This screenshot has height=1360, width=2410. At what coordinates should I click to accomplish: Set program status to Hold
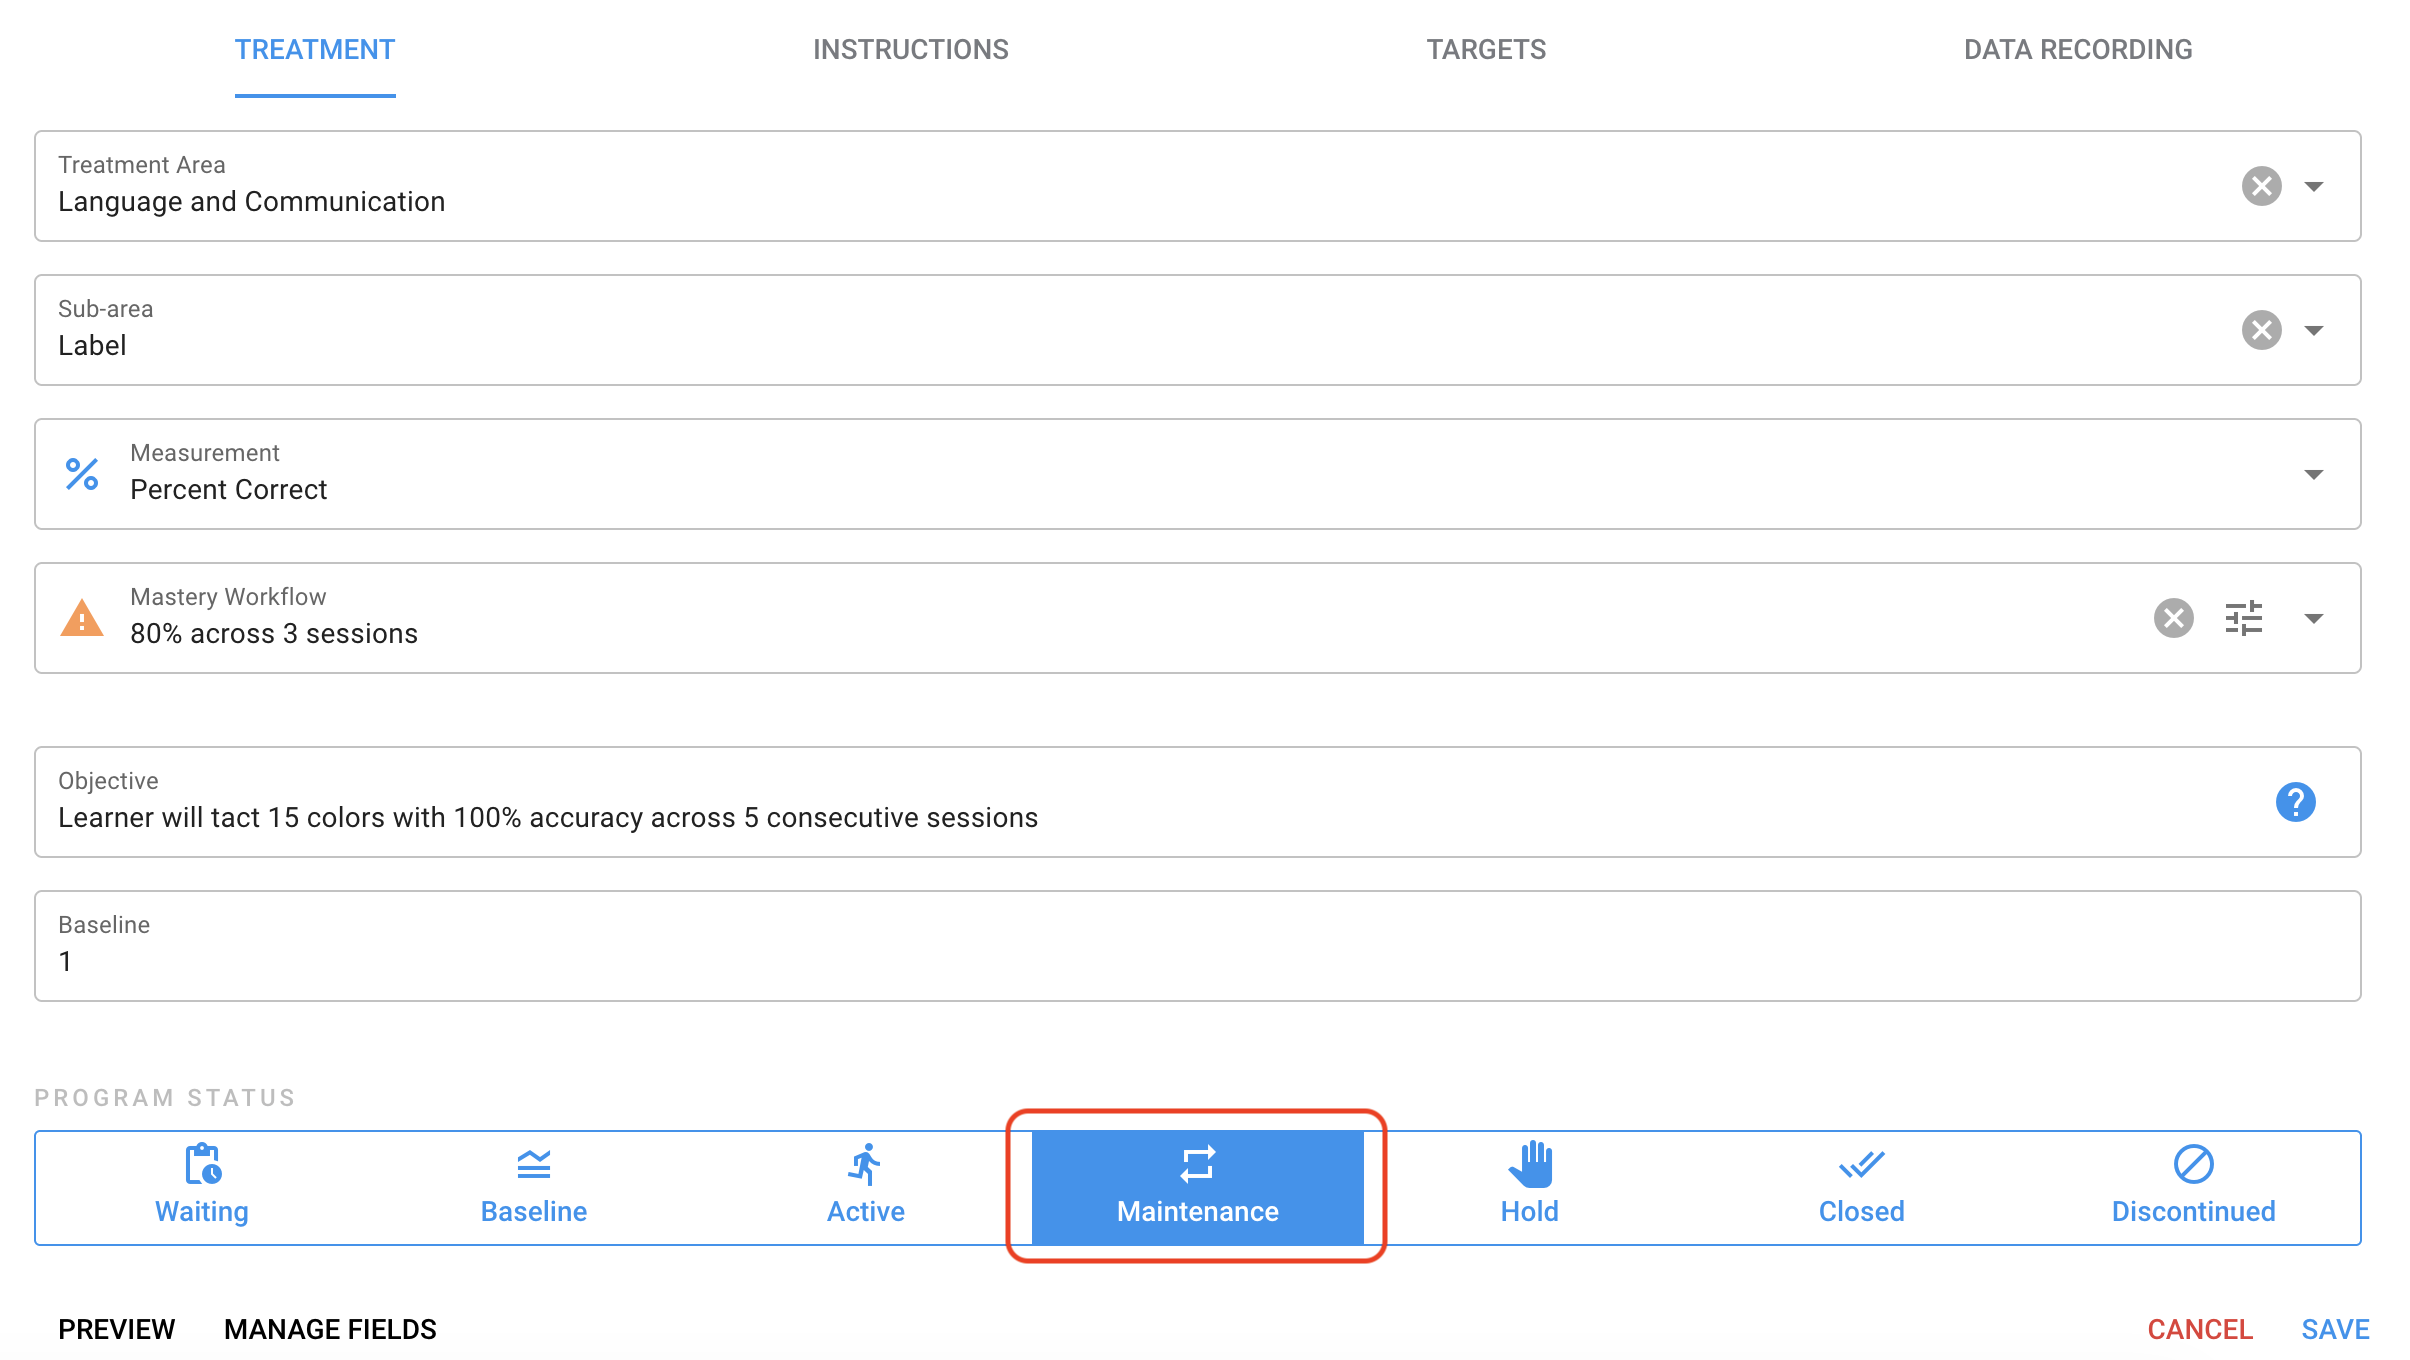tap(1529, 1187)
